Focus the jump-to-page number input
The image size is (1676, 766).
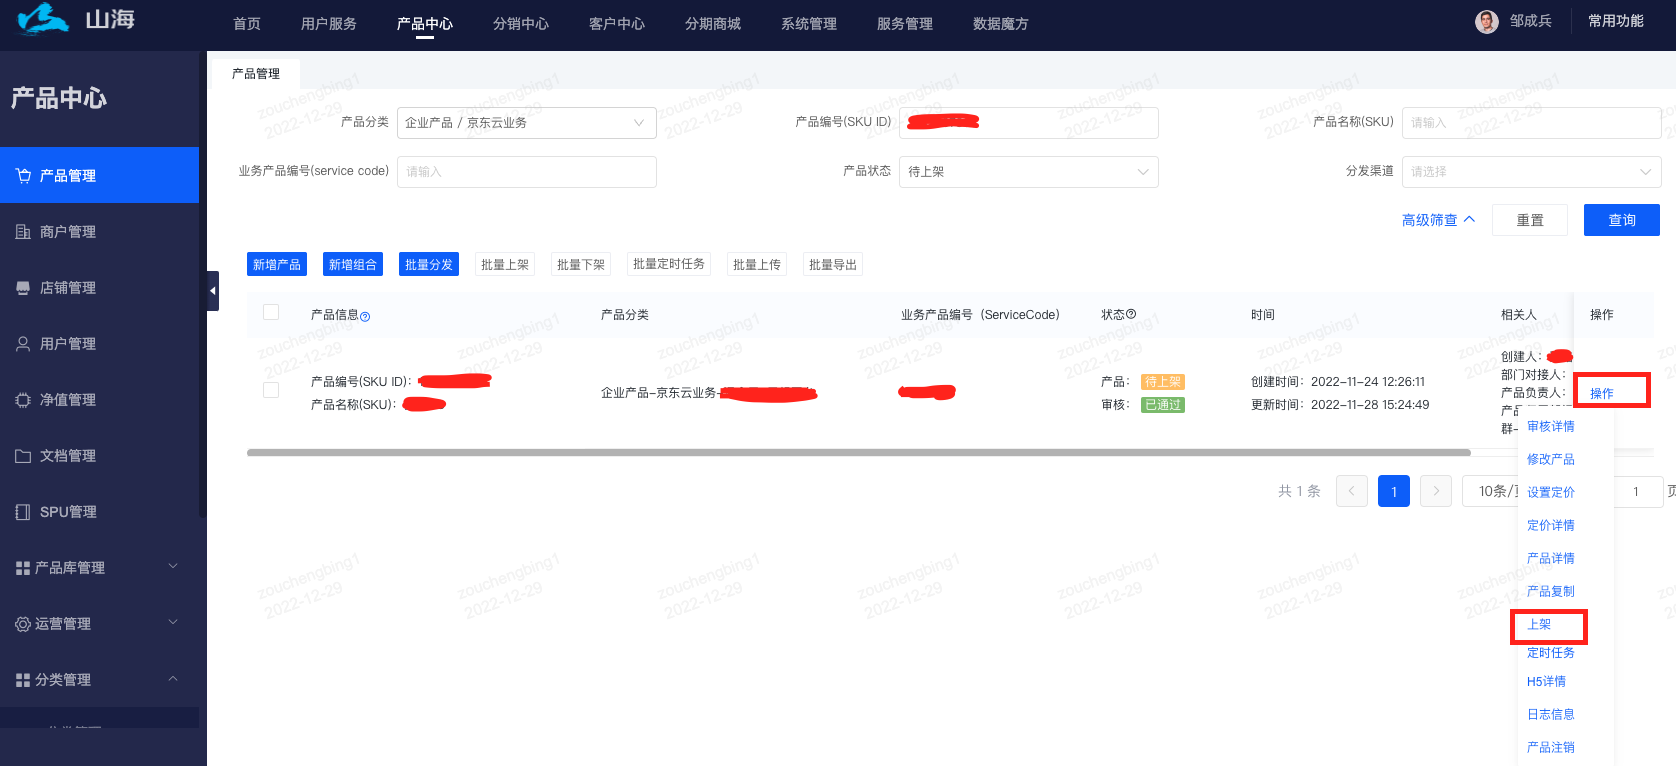coord(1636,491)
